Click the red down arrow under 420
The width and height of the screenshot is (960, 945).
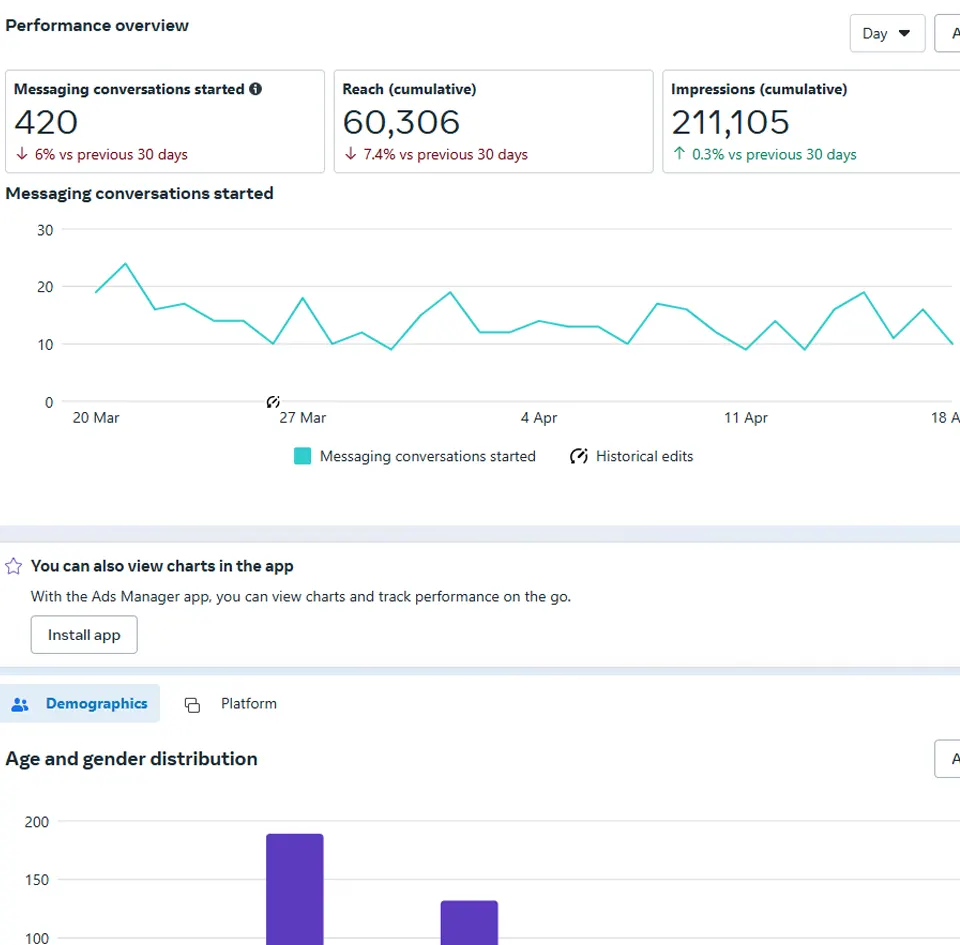coord(21,155)
